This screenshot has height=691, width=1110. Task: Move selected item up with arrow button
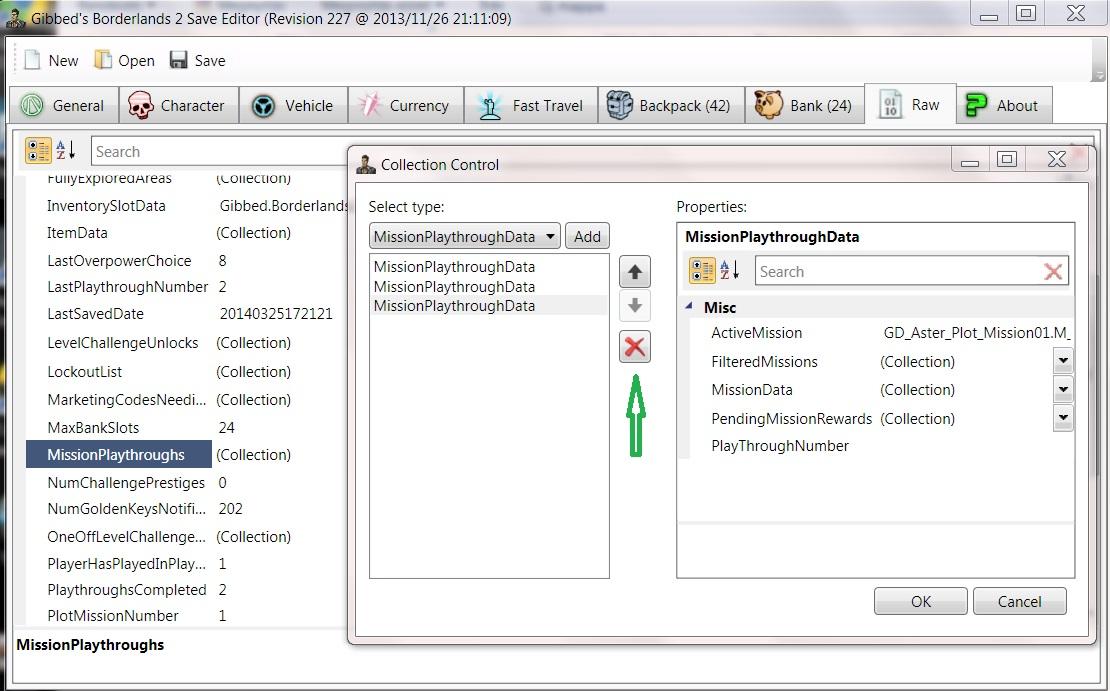pos(635,272)
